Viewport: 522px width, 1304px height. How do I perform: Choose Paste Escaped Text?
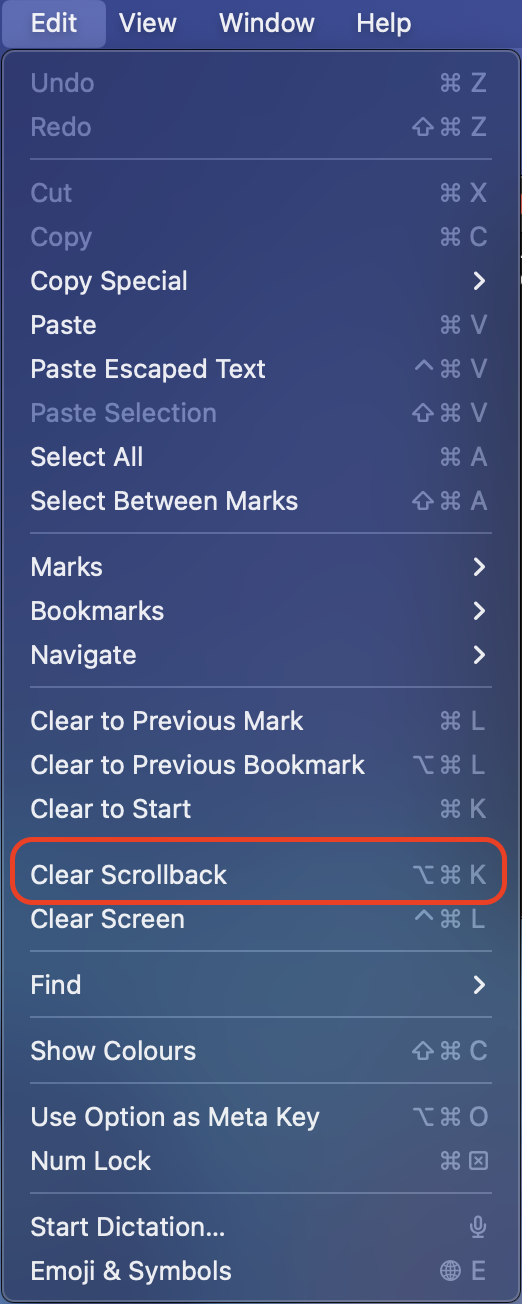pyautogui.click(x=259, y=369)
